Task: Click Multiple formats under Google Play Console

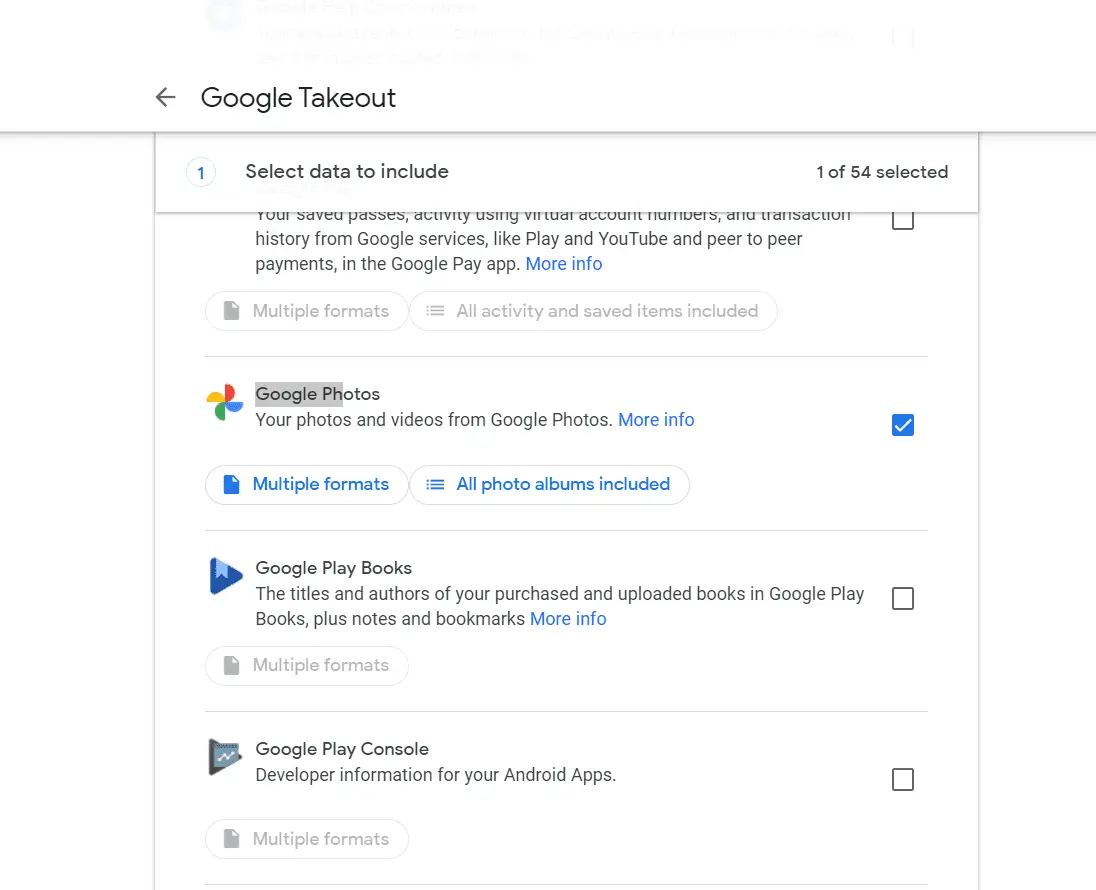Action: [x=307, y=839]
